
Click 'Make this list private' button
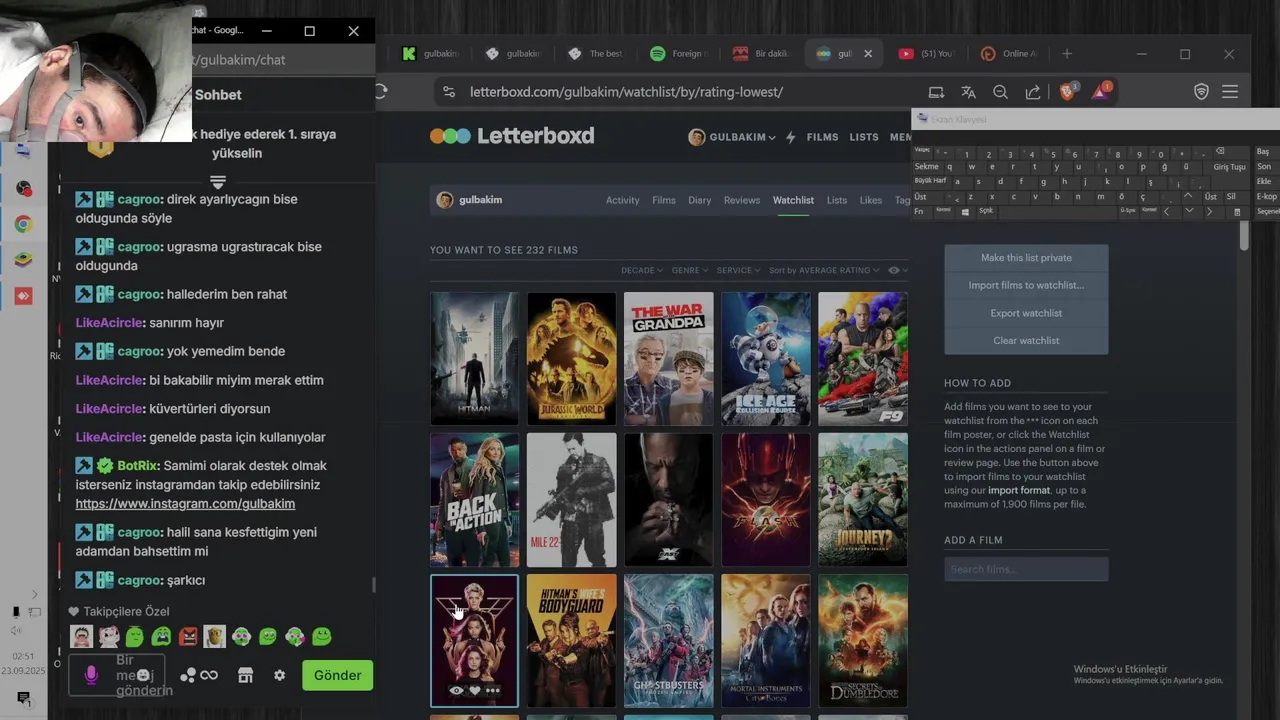click(1026, 258)
